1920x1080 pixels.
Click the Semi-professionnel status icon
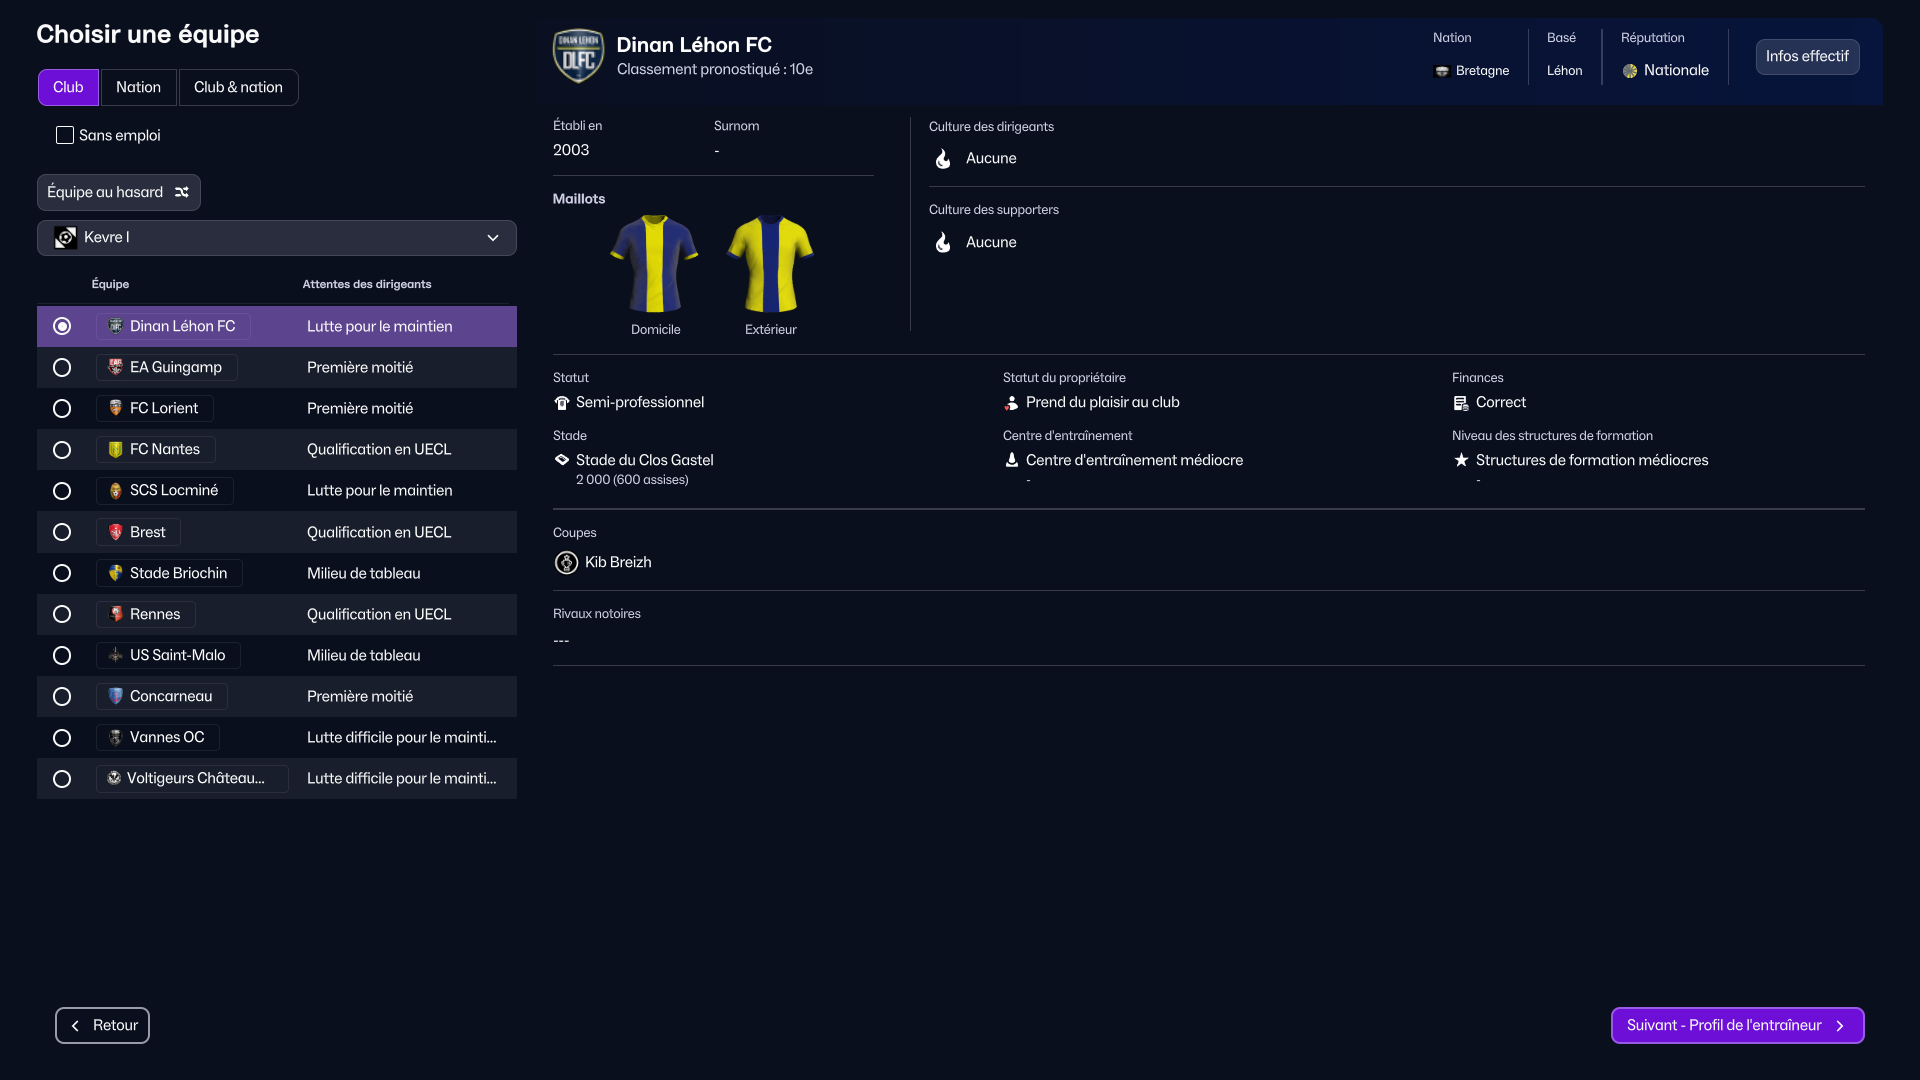click(x=562, y=403)
